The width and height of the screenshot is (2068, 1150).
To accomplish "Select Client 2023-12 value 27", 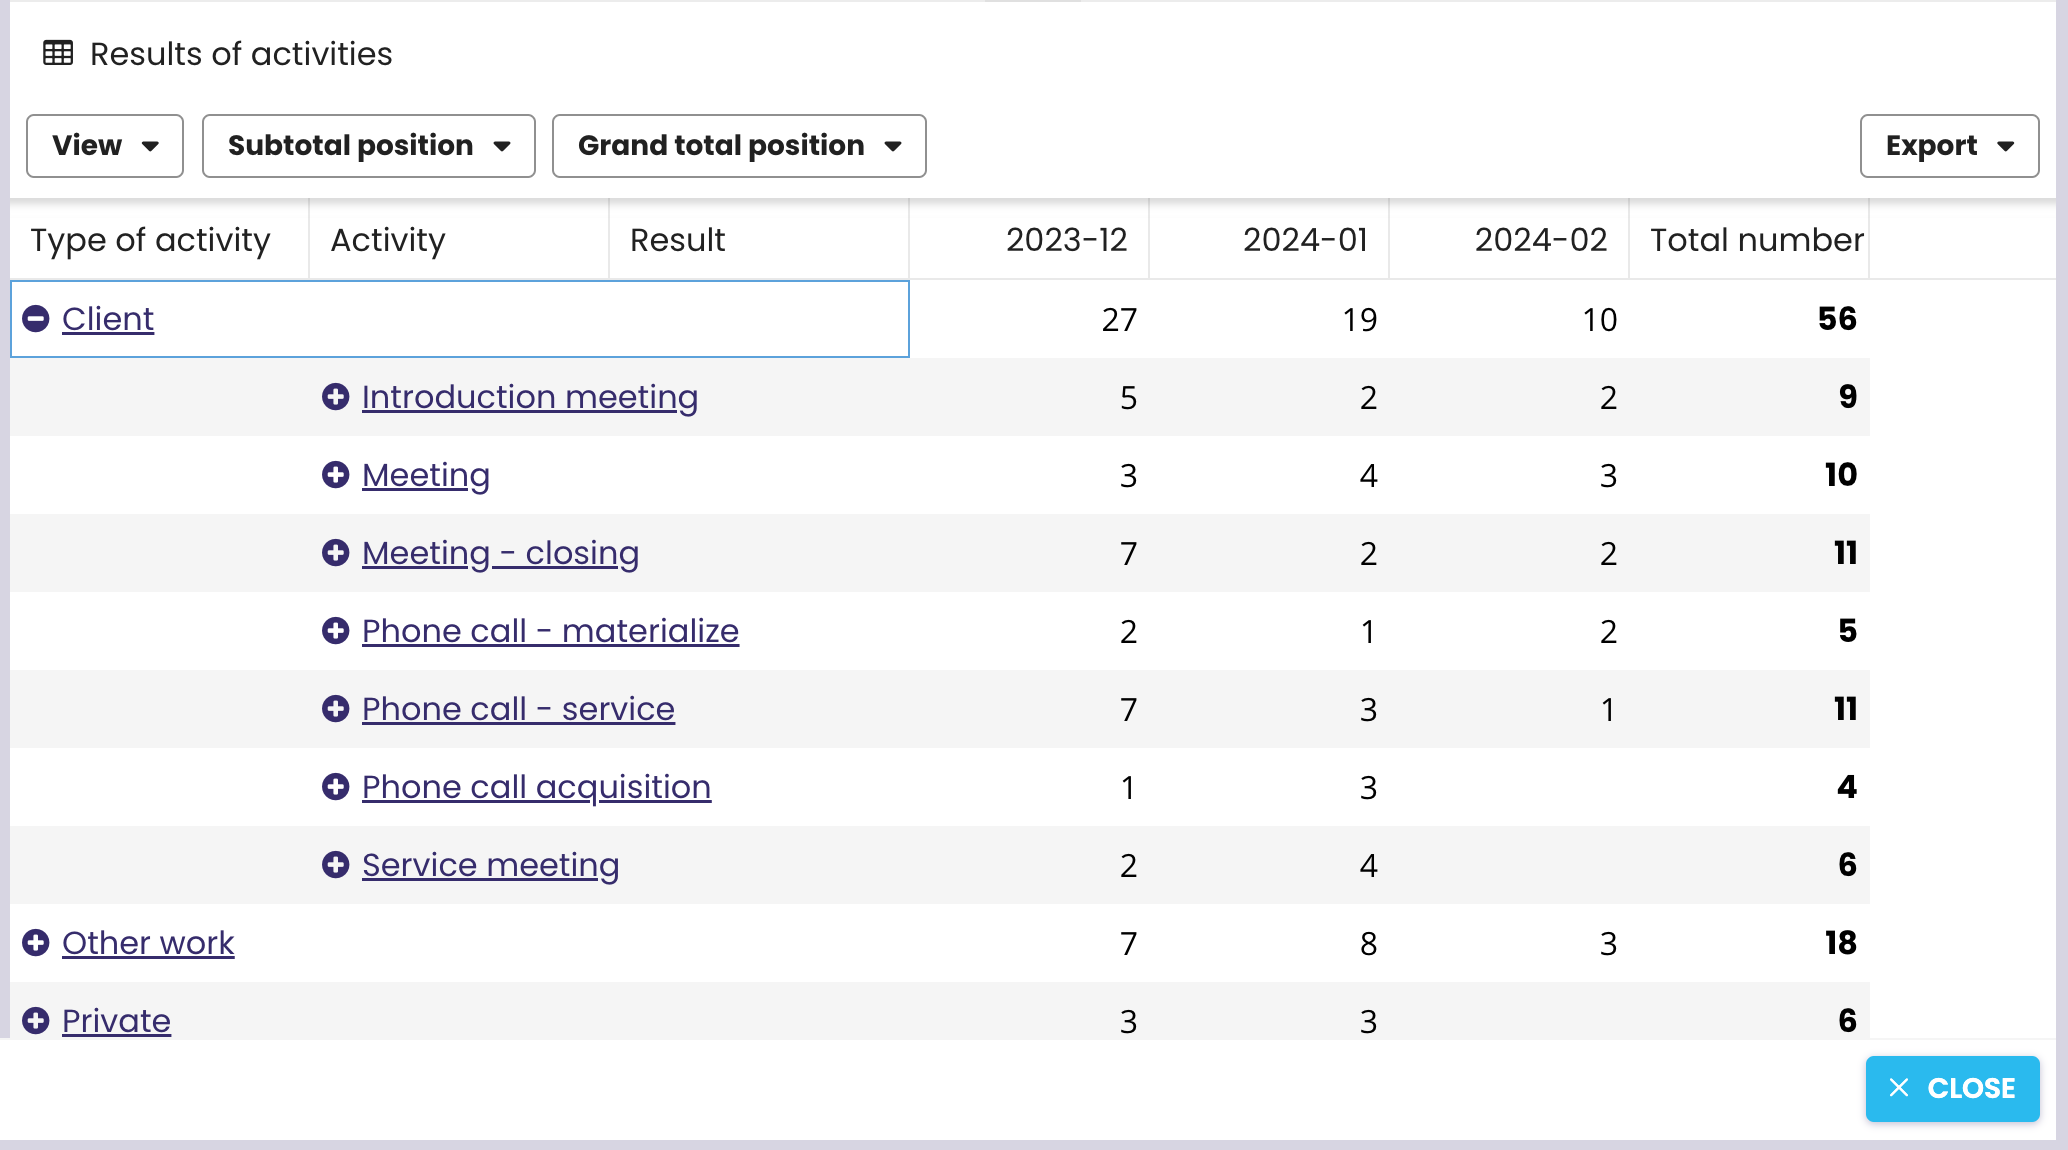I will pos(1119,320).
